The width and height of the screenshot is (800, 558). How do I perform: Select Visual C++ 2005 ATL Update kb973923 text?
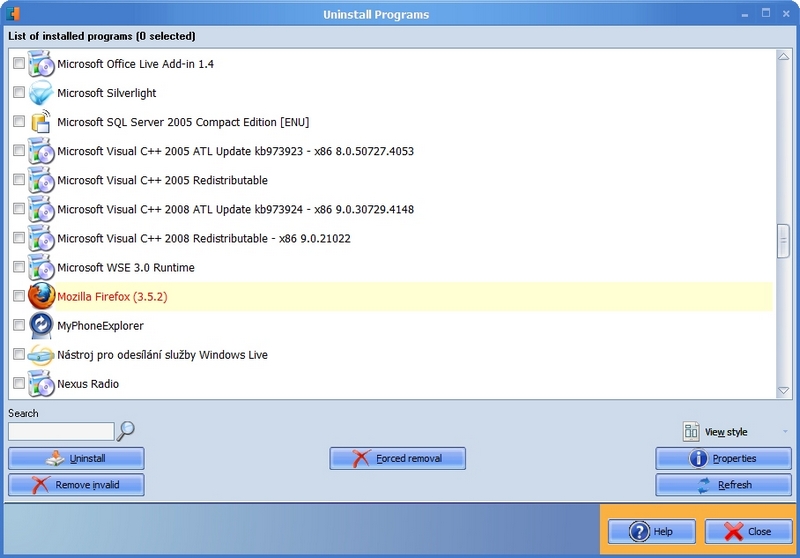235,151
